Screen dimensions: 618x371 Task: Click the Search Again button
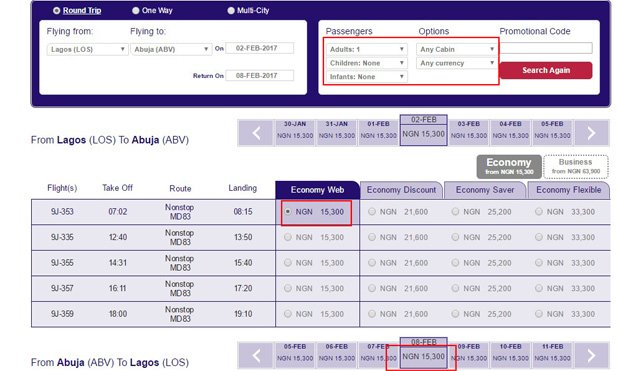[546, 71]
